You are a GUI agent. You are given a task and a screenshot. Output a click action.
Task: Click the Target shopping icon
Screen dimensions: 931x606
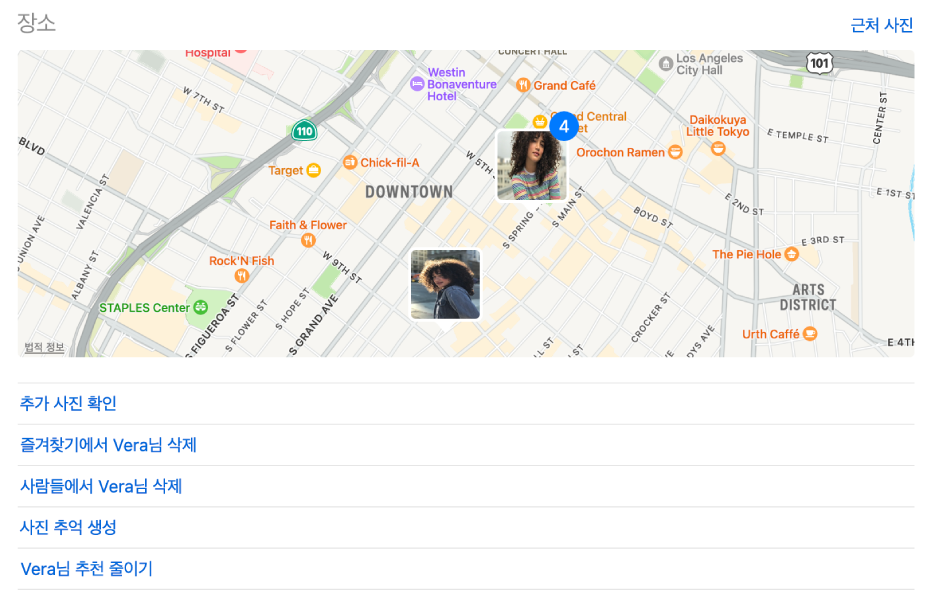pyautogui.click(x=314, y=170)
